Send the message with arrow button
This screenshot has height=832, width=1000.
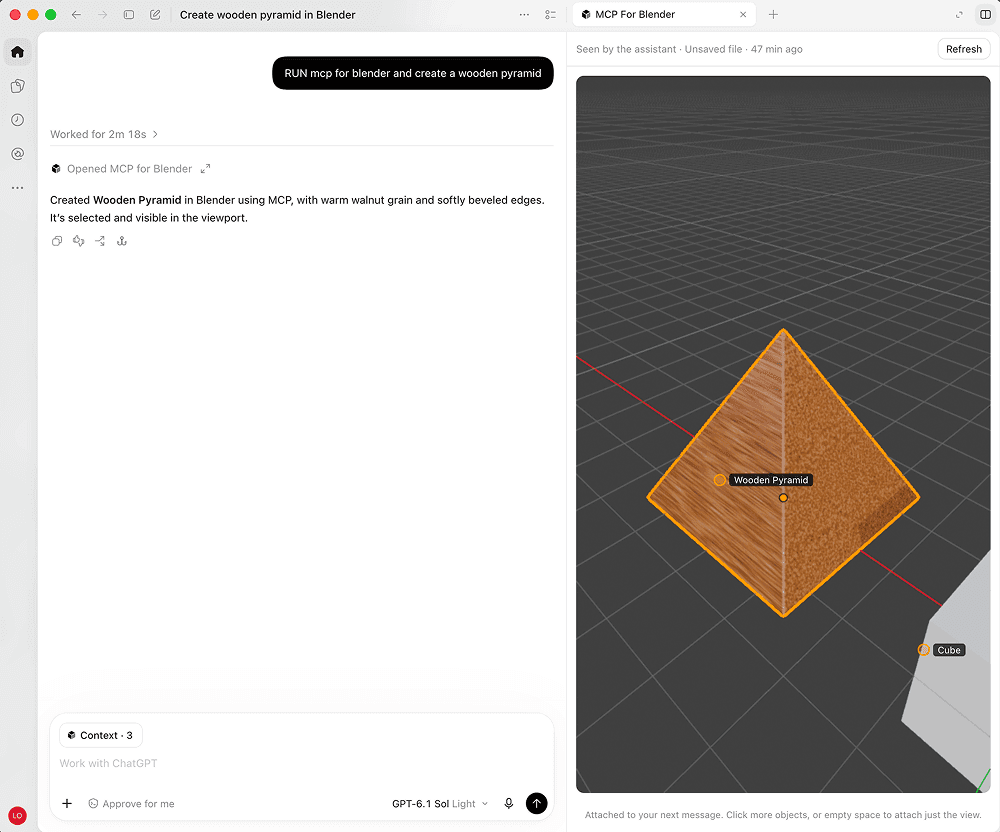[x=536, y=803]
